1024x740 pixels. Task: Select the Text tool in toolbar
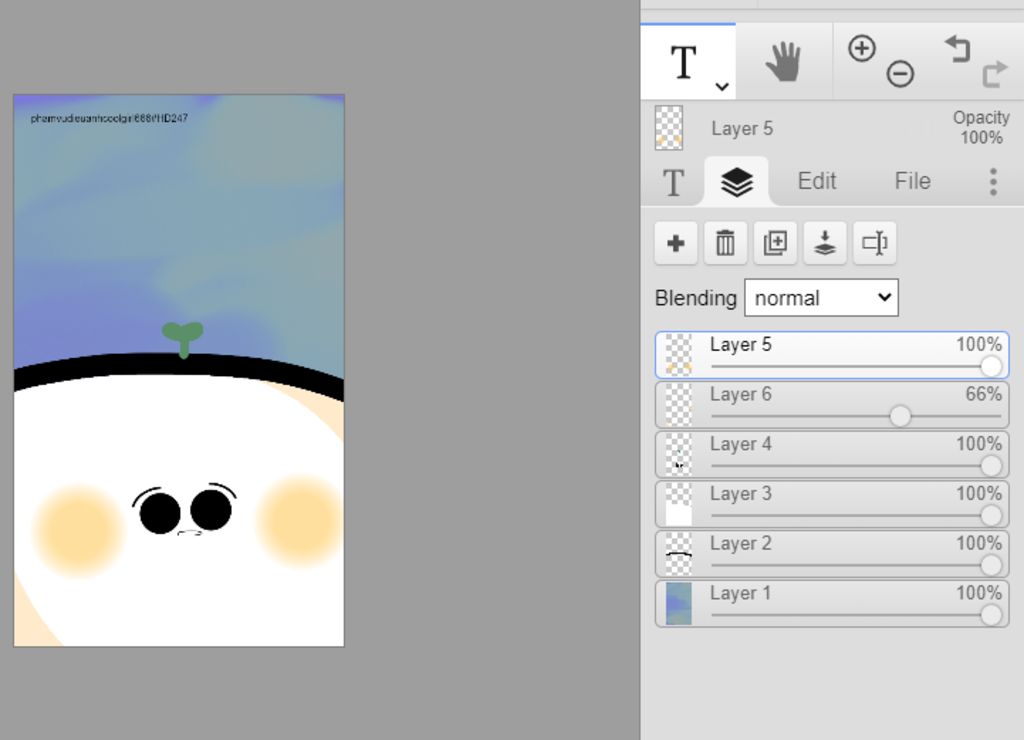[x=683, y=62]
